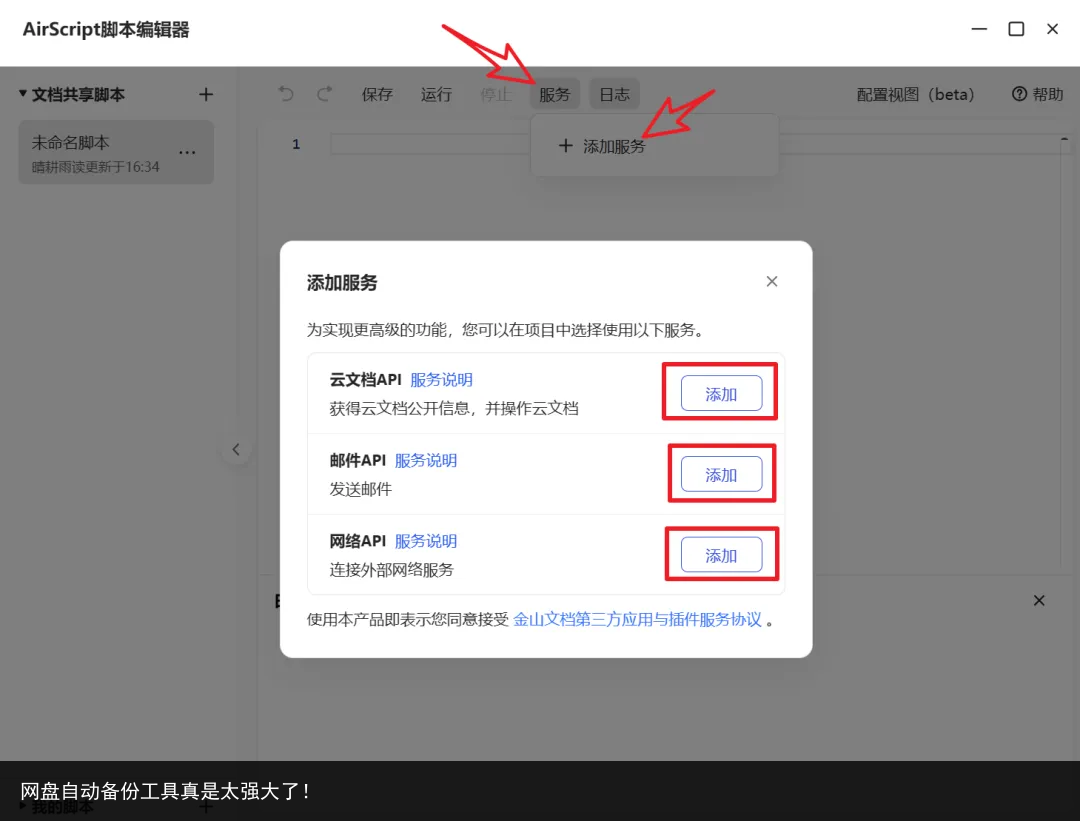Add the 邮件API service

point(721,474)
